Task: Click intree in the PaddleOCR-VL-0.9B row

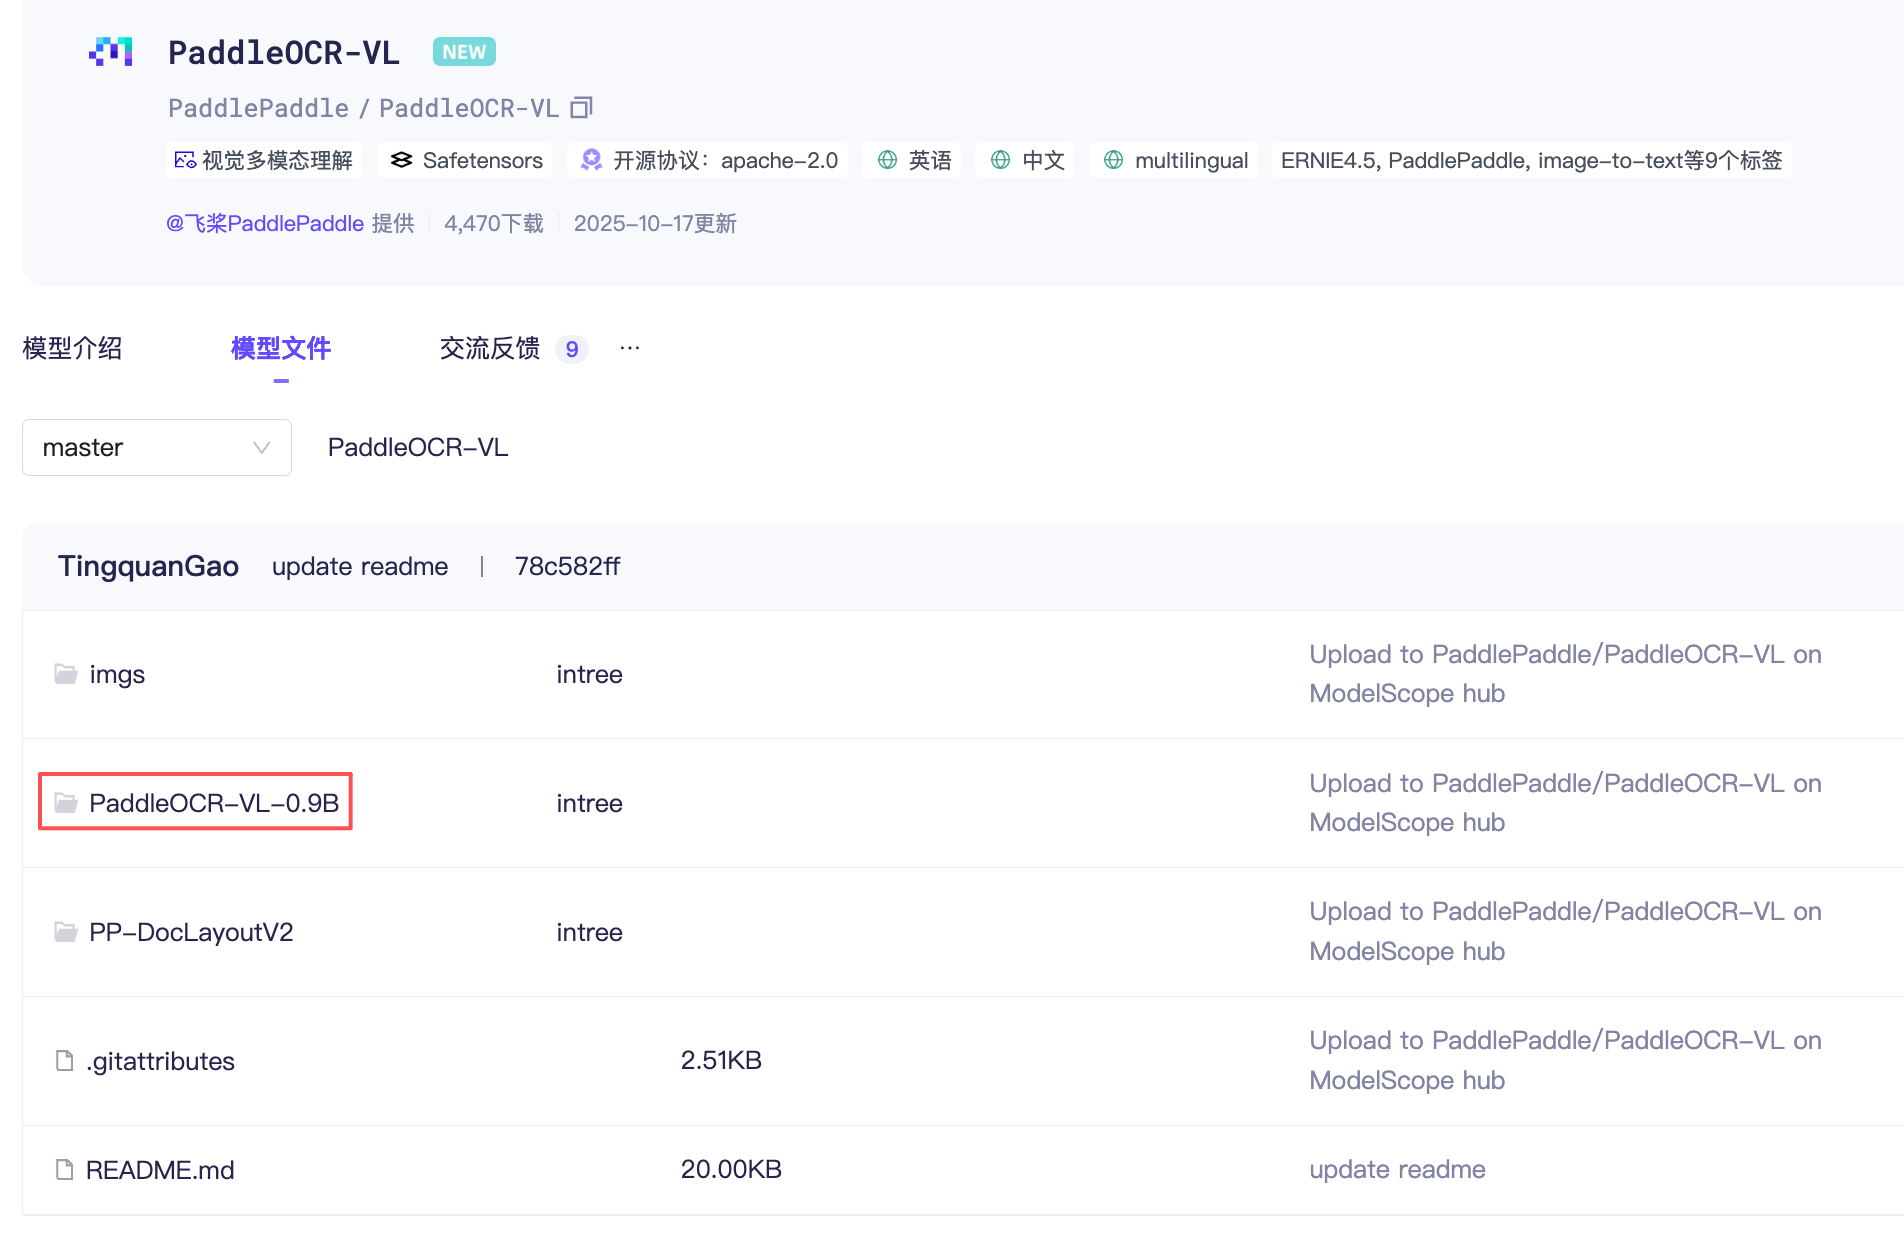Action: (x=589, y=803)
